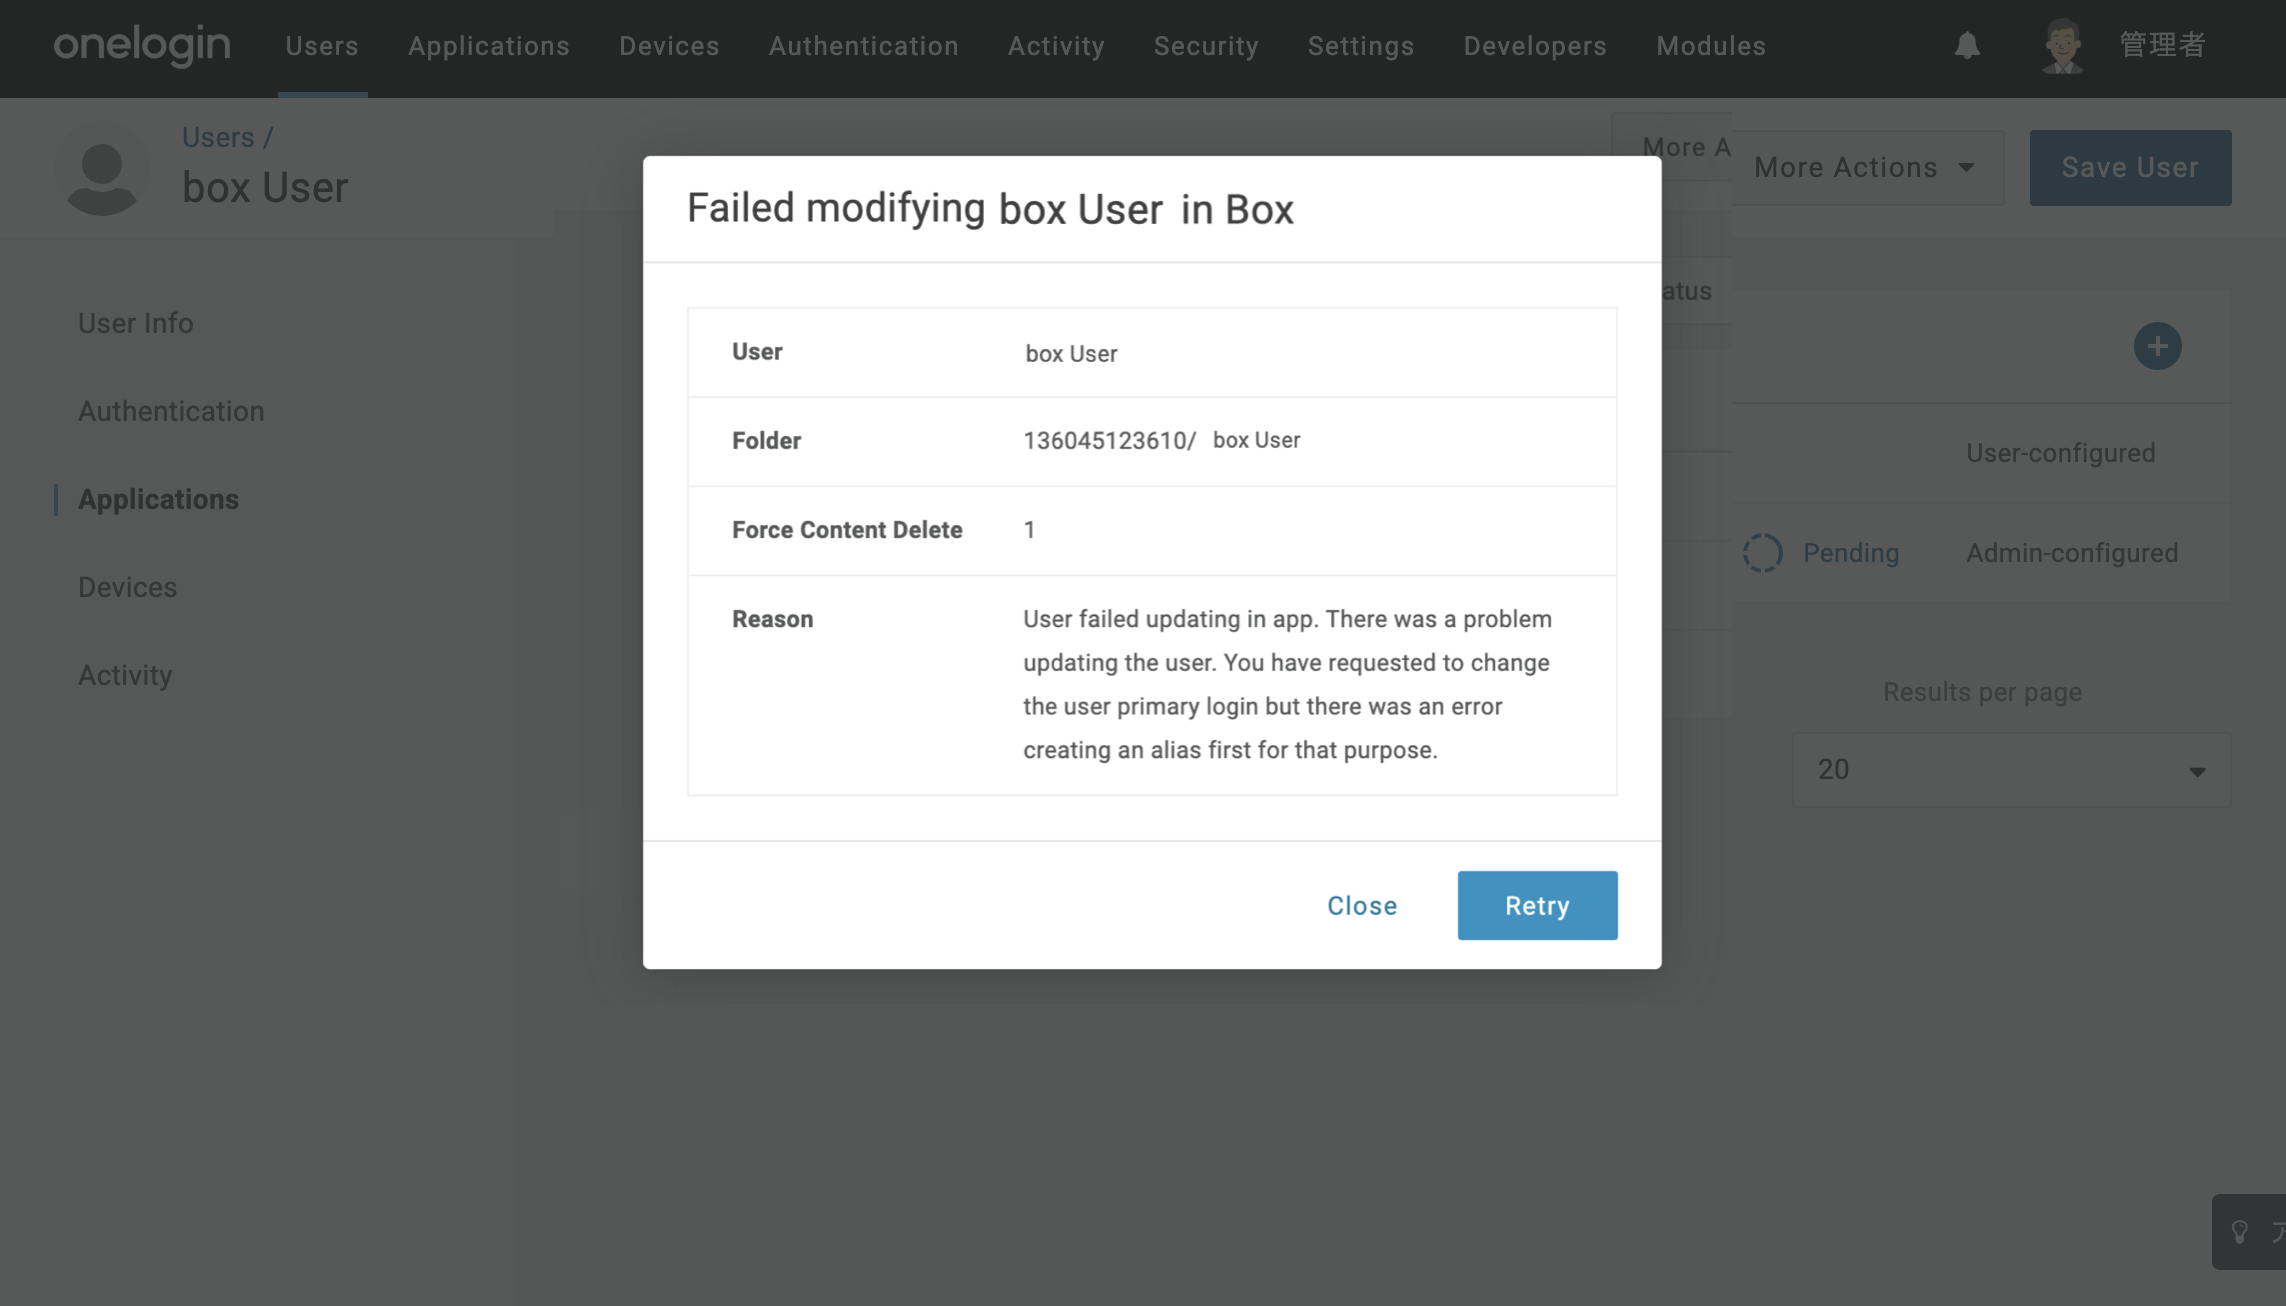Click the Folder field label
2286x1306 pixels.
(766, 441)
